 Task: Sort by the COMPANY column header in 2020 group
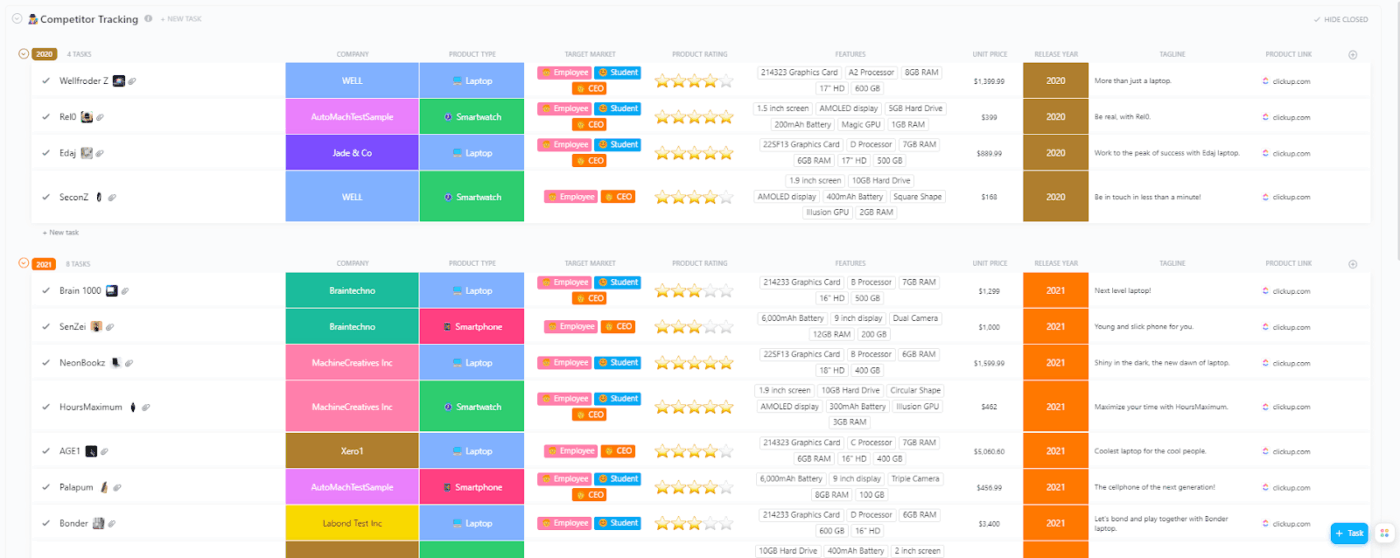(352, 54)
